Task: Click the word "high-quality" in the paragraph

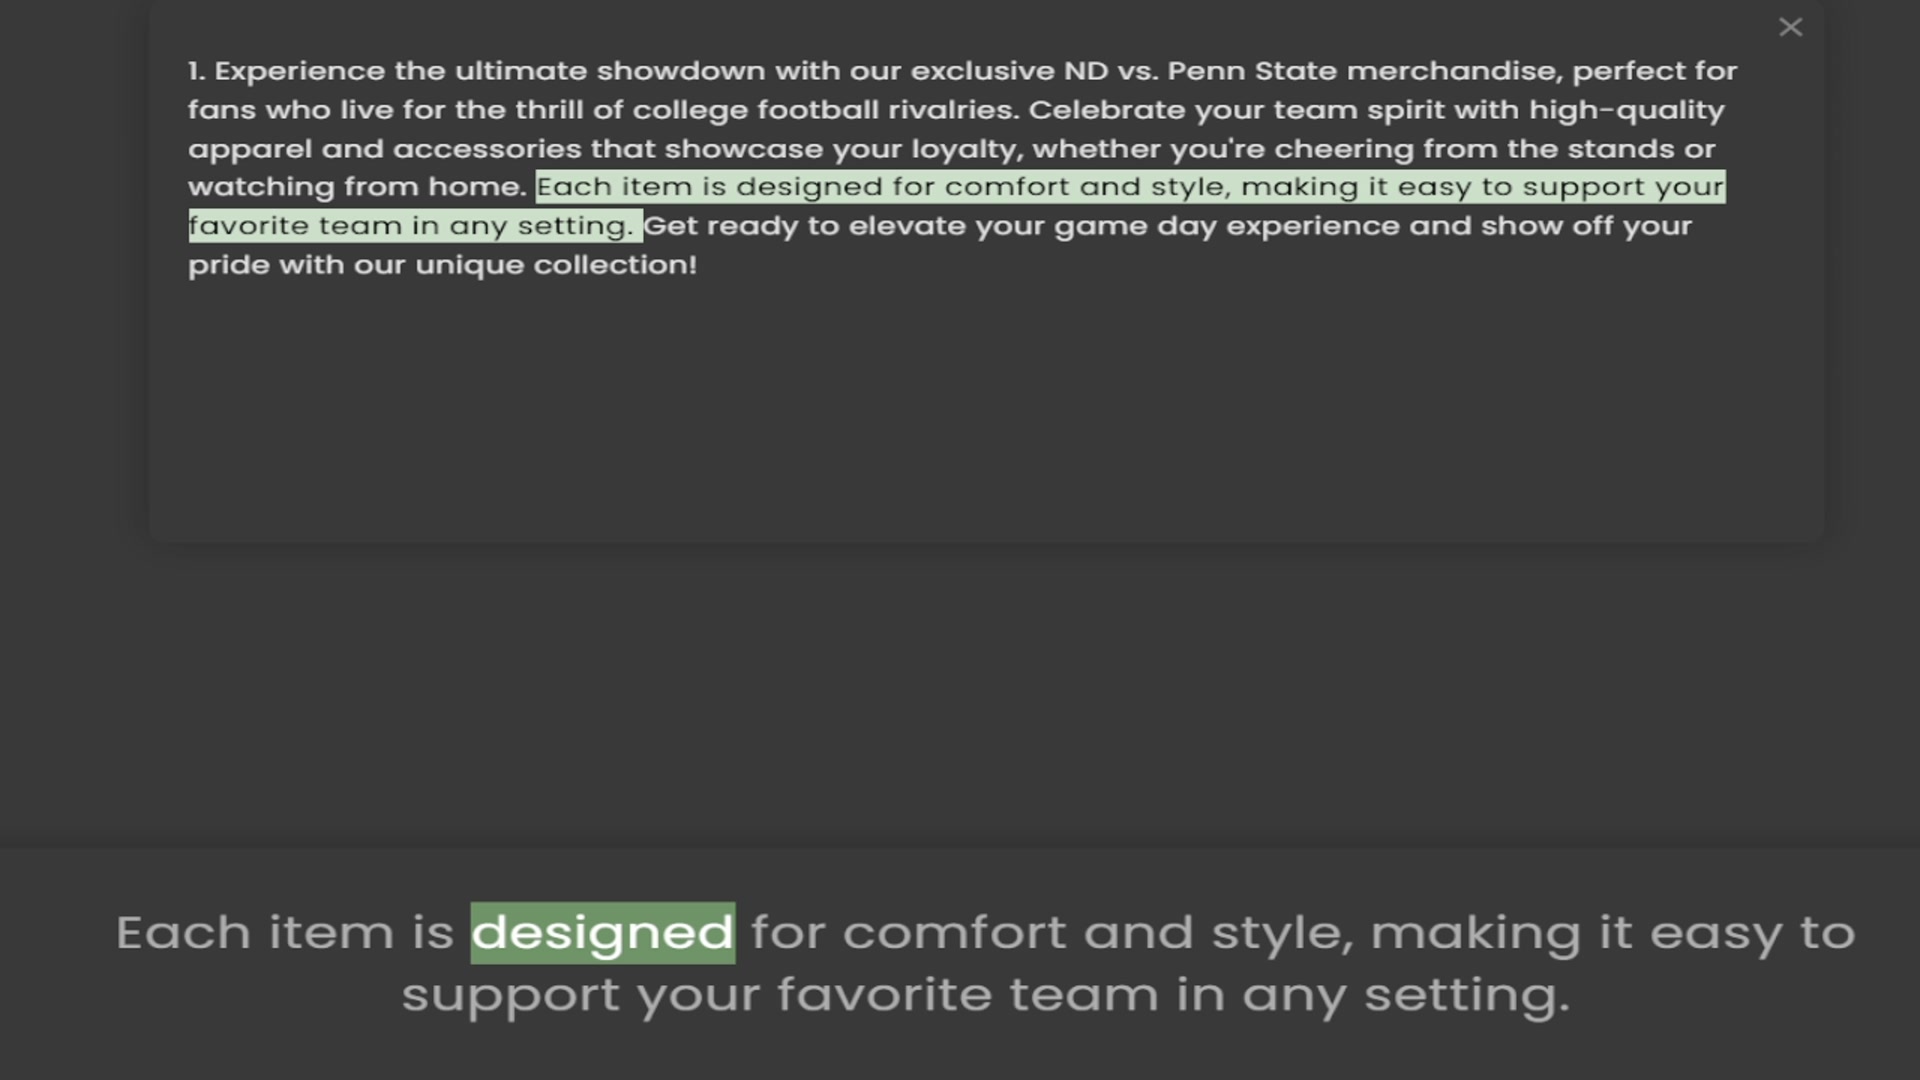Action: point(1626,110)
